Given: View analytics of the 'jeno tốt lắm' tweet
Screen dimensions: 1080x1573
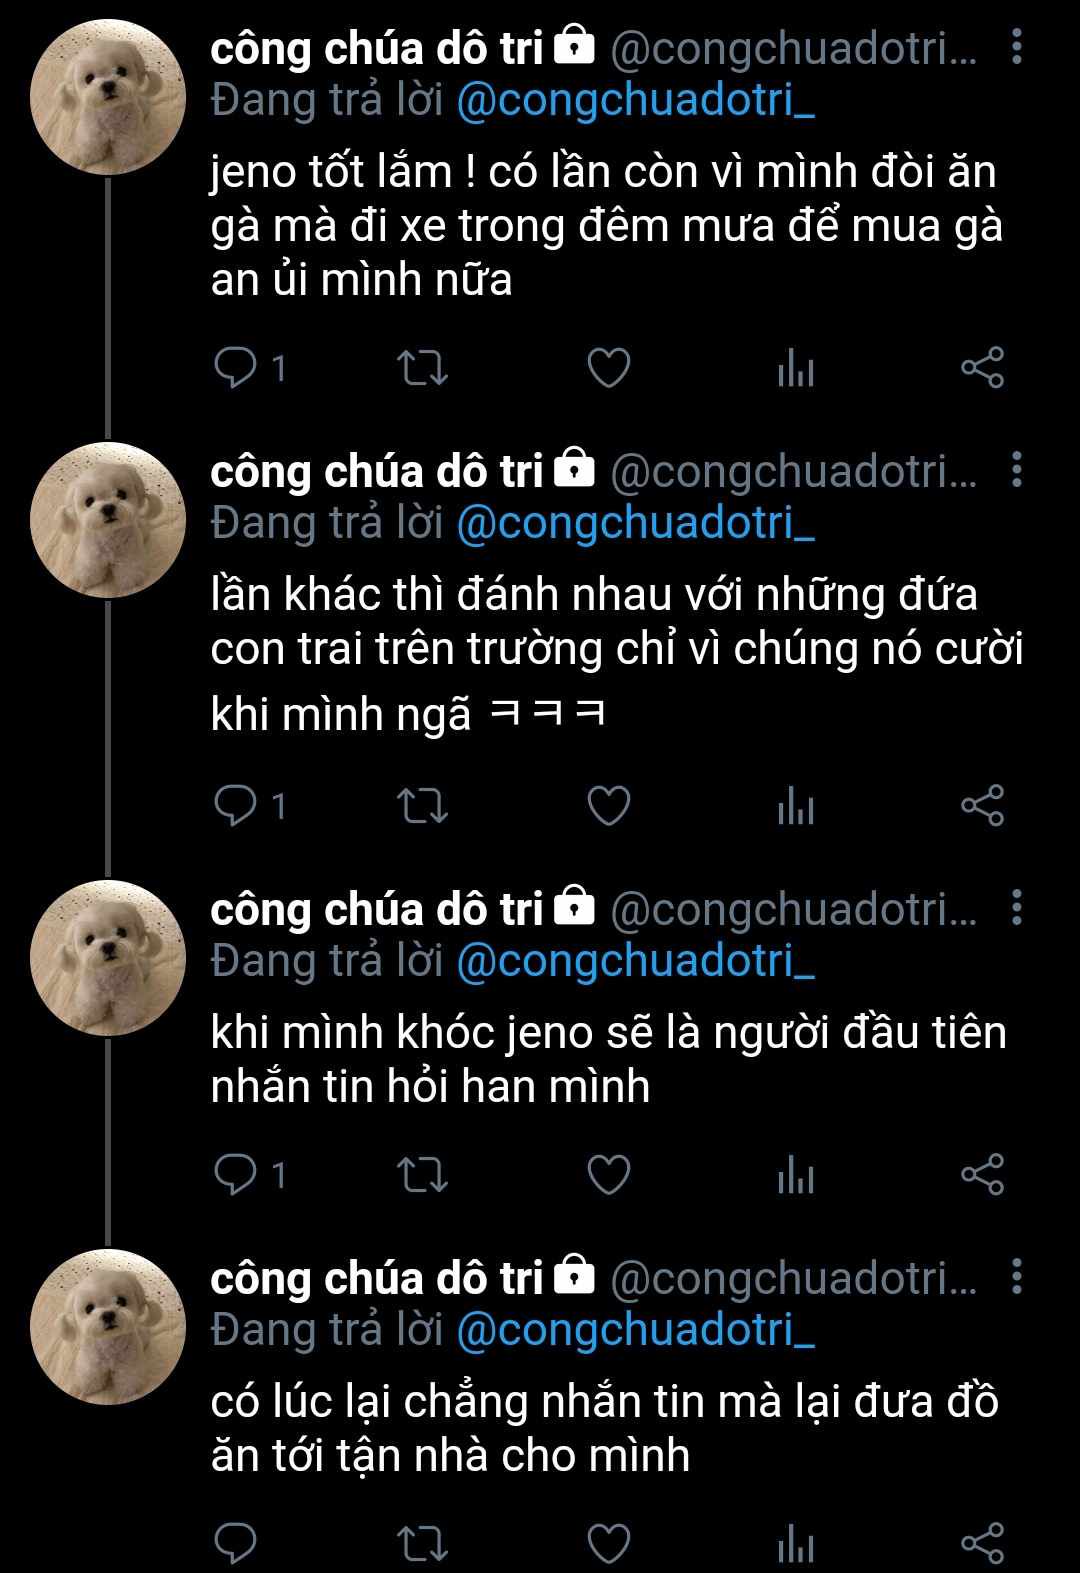Looking at the screenshot, I should (796, 369).
